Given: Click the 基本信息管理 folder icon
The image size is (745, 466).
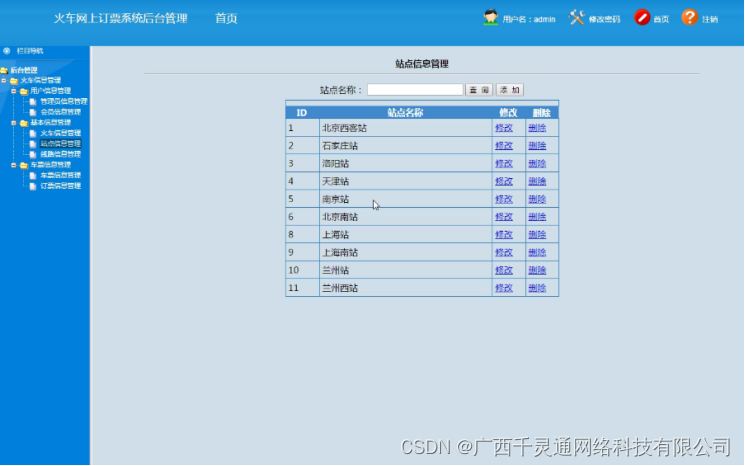Looking at the screenshot, I should 24,123.
